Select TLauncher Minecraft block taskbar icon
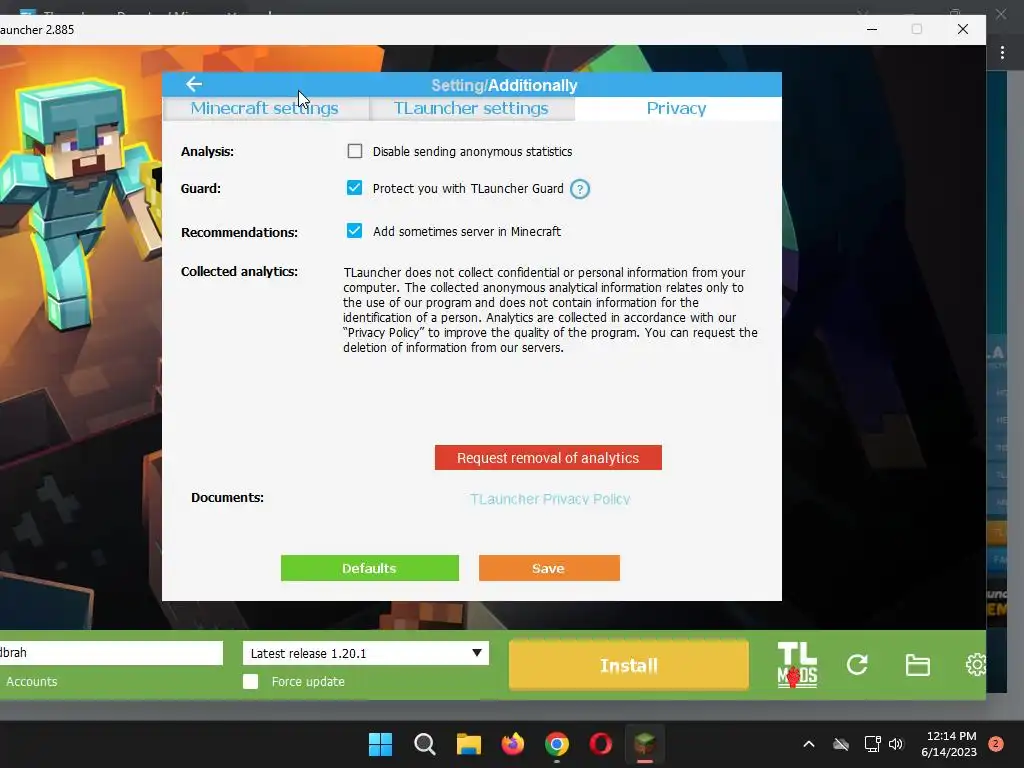 coord(645,744)
